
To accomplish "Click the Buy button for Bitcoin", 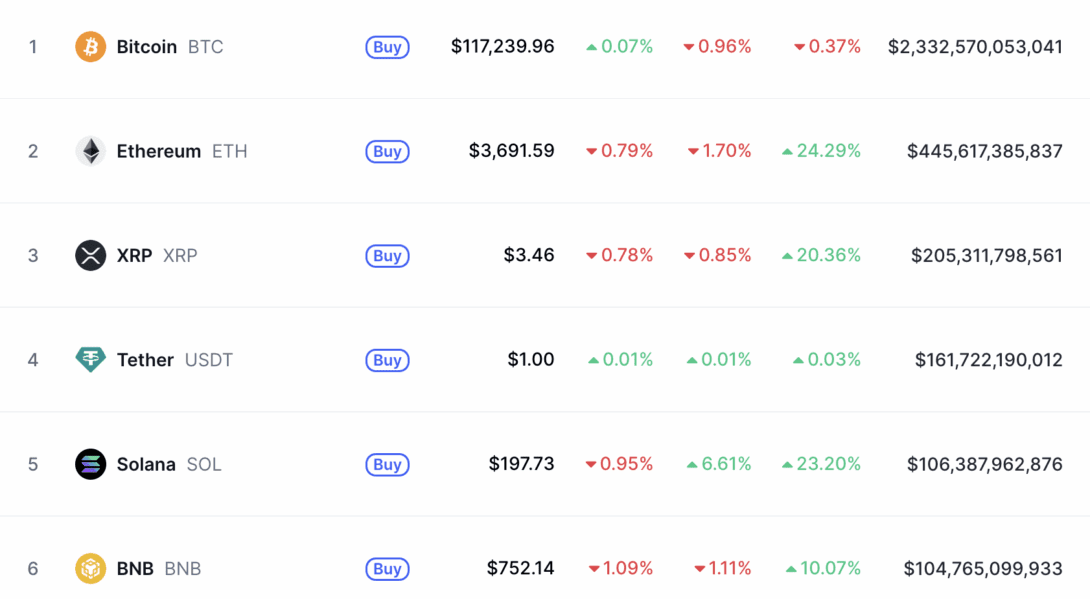I will [x=387, y=47].
